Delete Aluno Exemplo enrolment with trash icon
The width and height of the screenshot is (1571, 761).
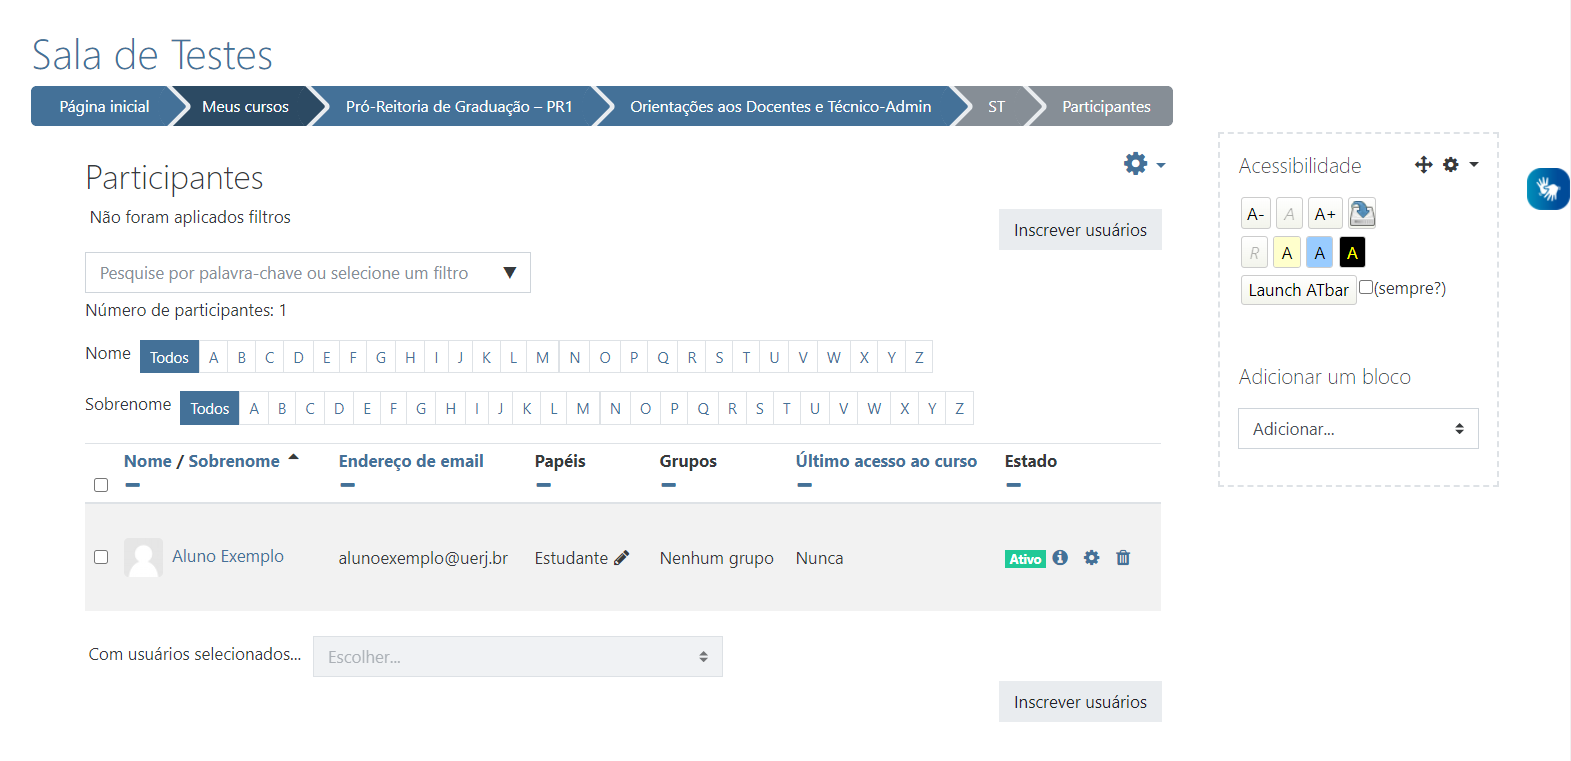[1123, 558]
